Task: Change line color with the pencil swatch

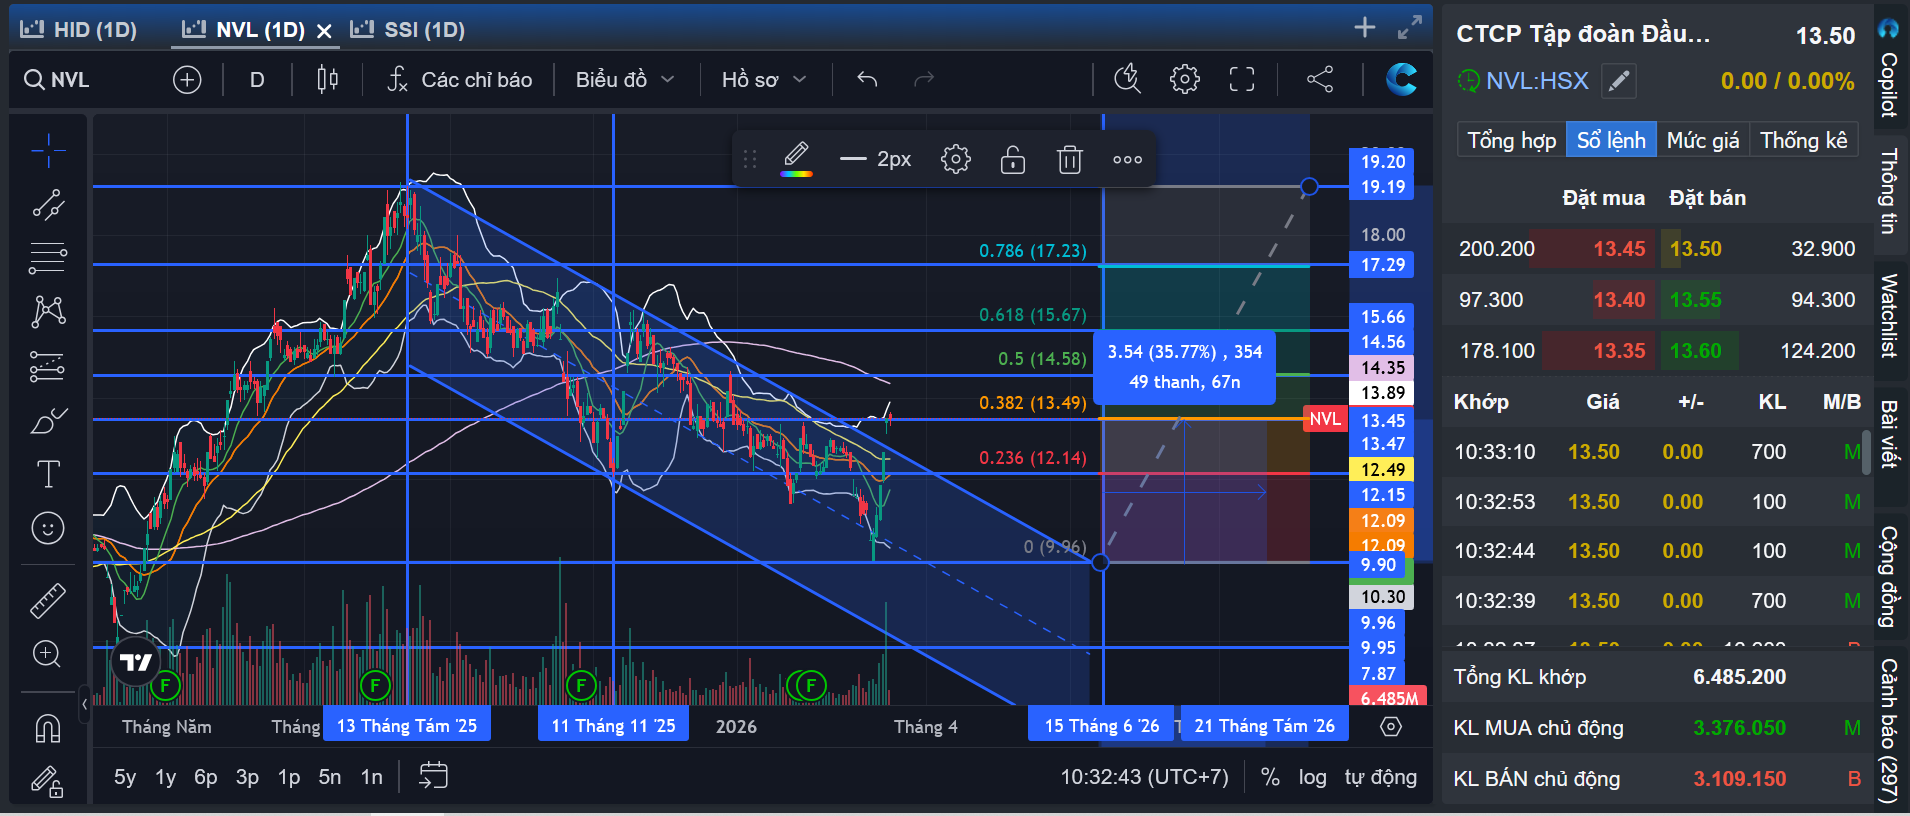Action: (x=797, y=158)
